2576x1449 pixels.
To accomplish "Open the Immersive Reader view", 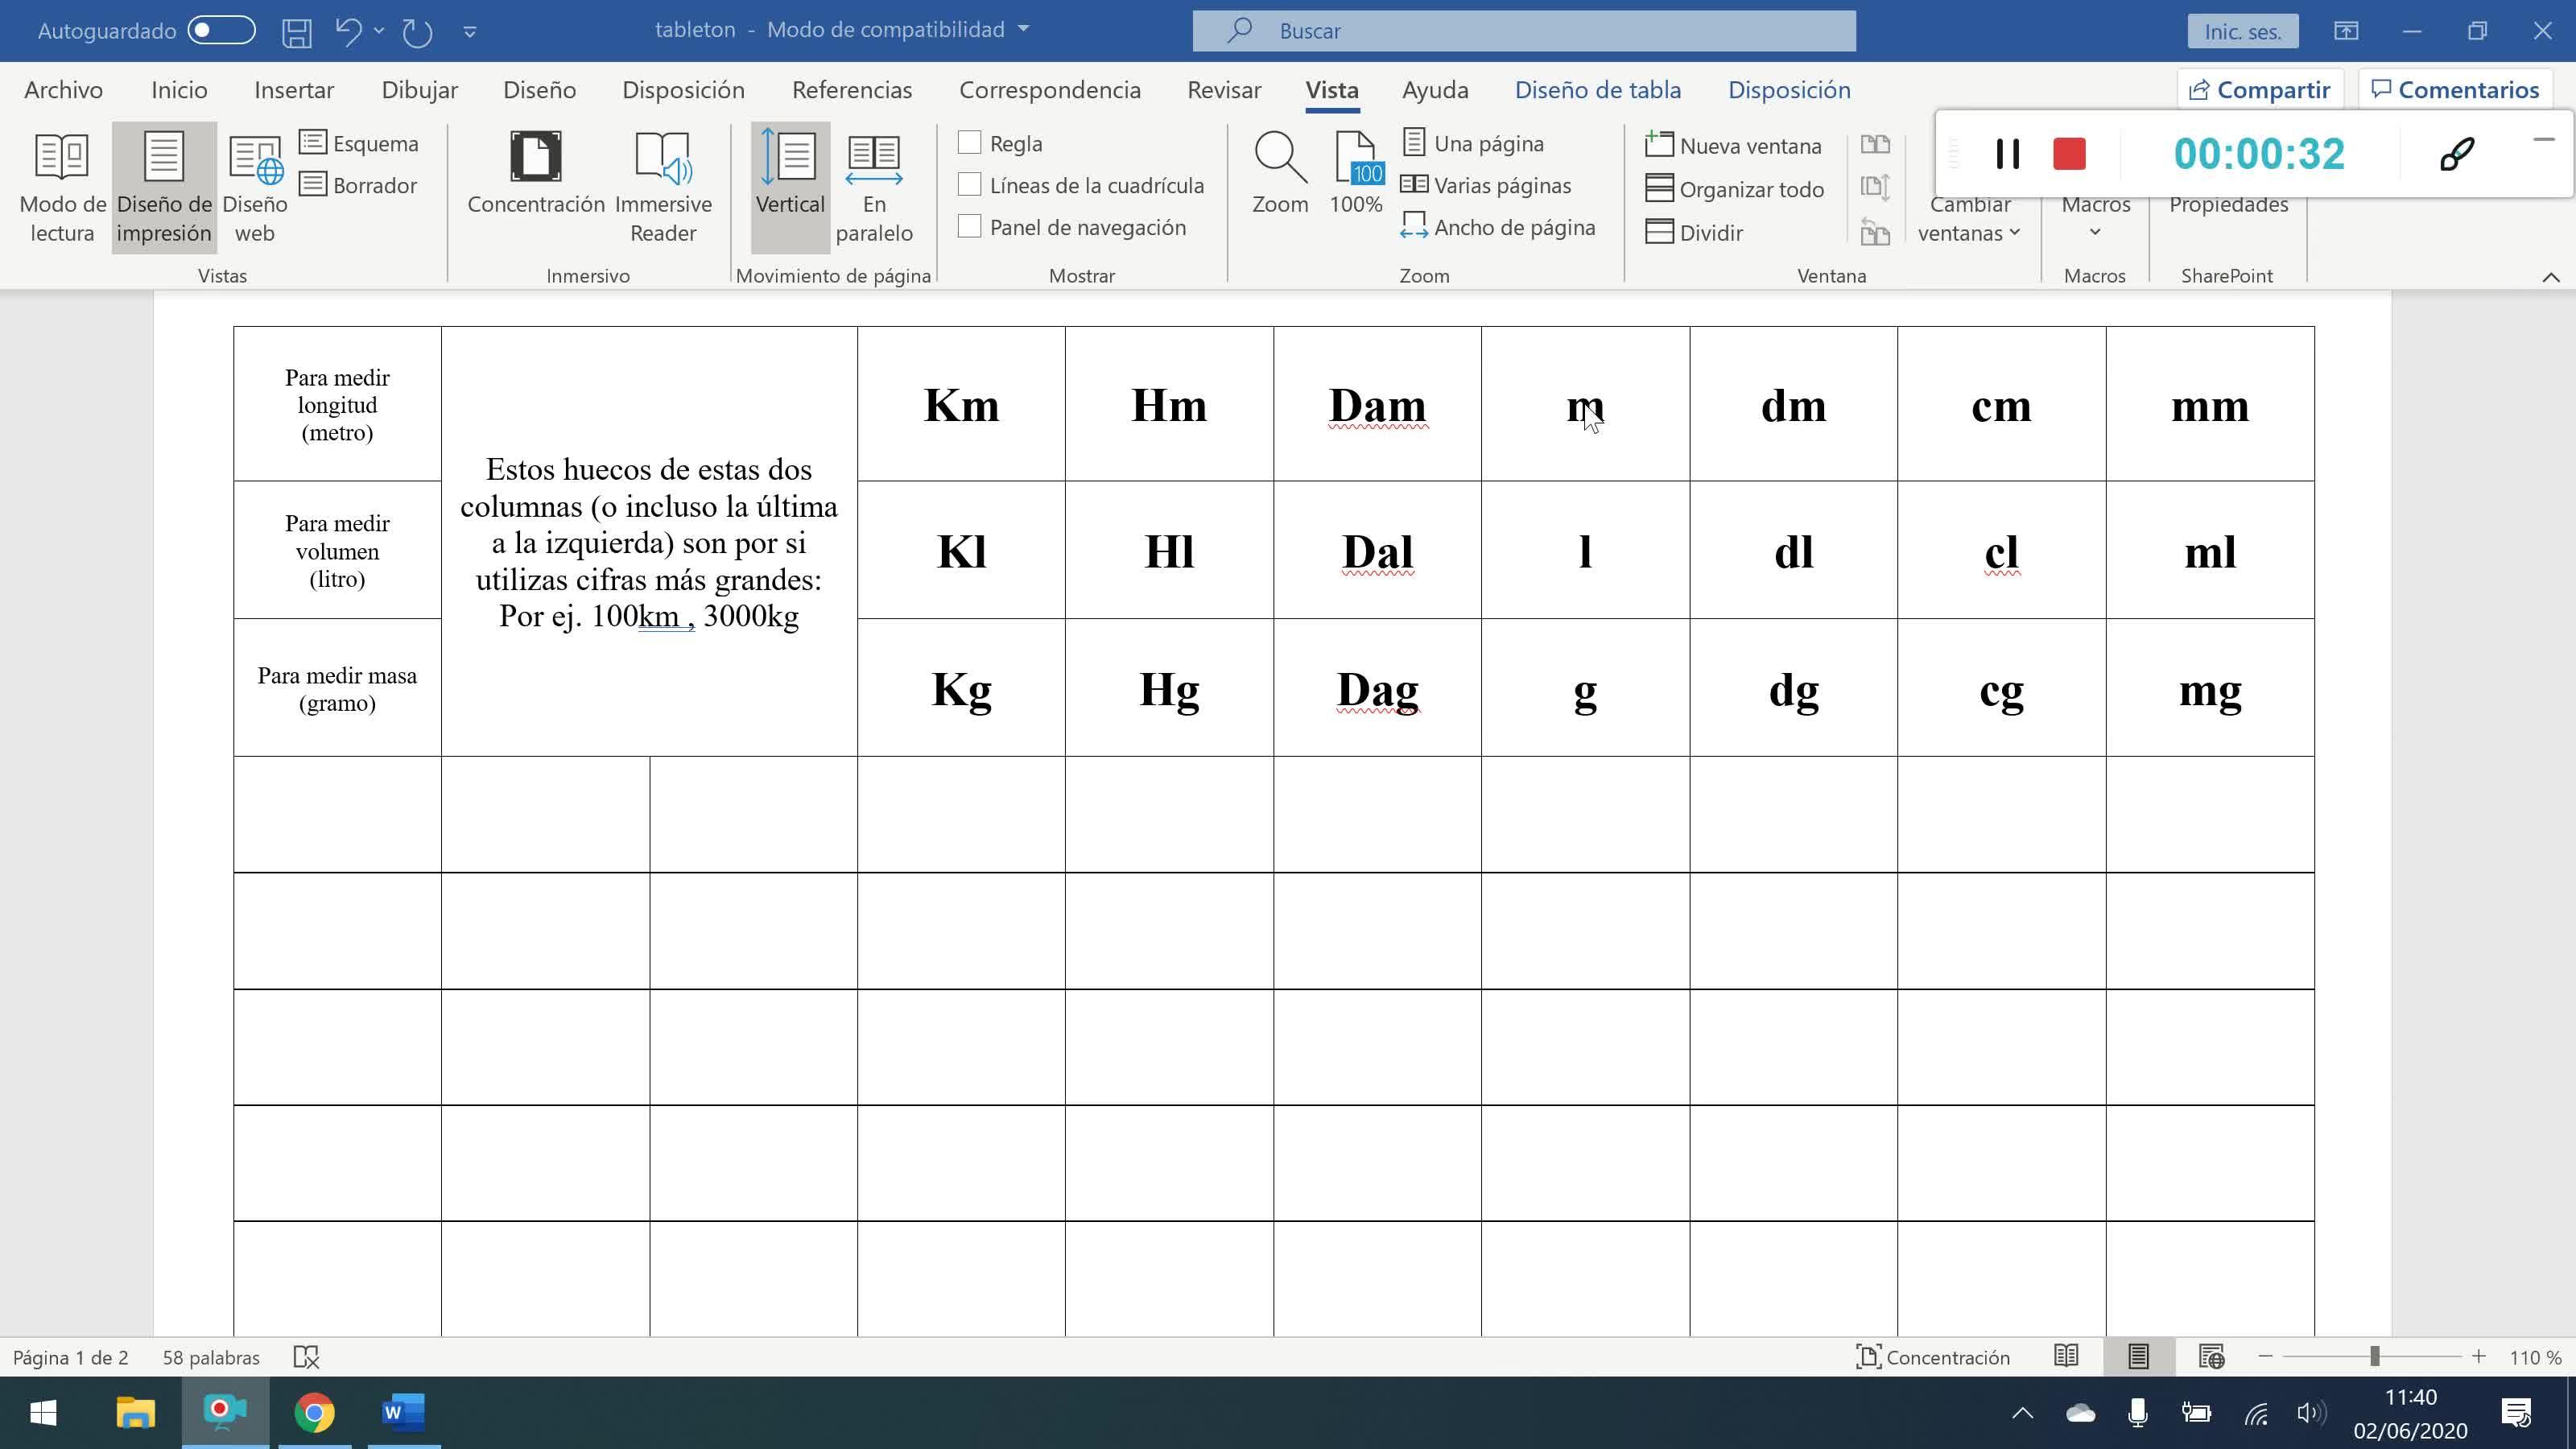I will 662,186.
